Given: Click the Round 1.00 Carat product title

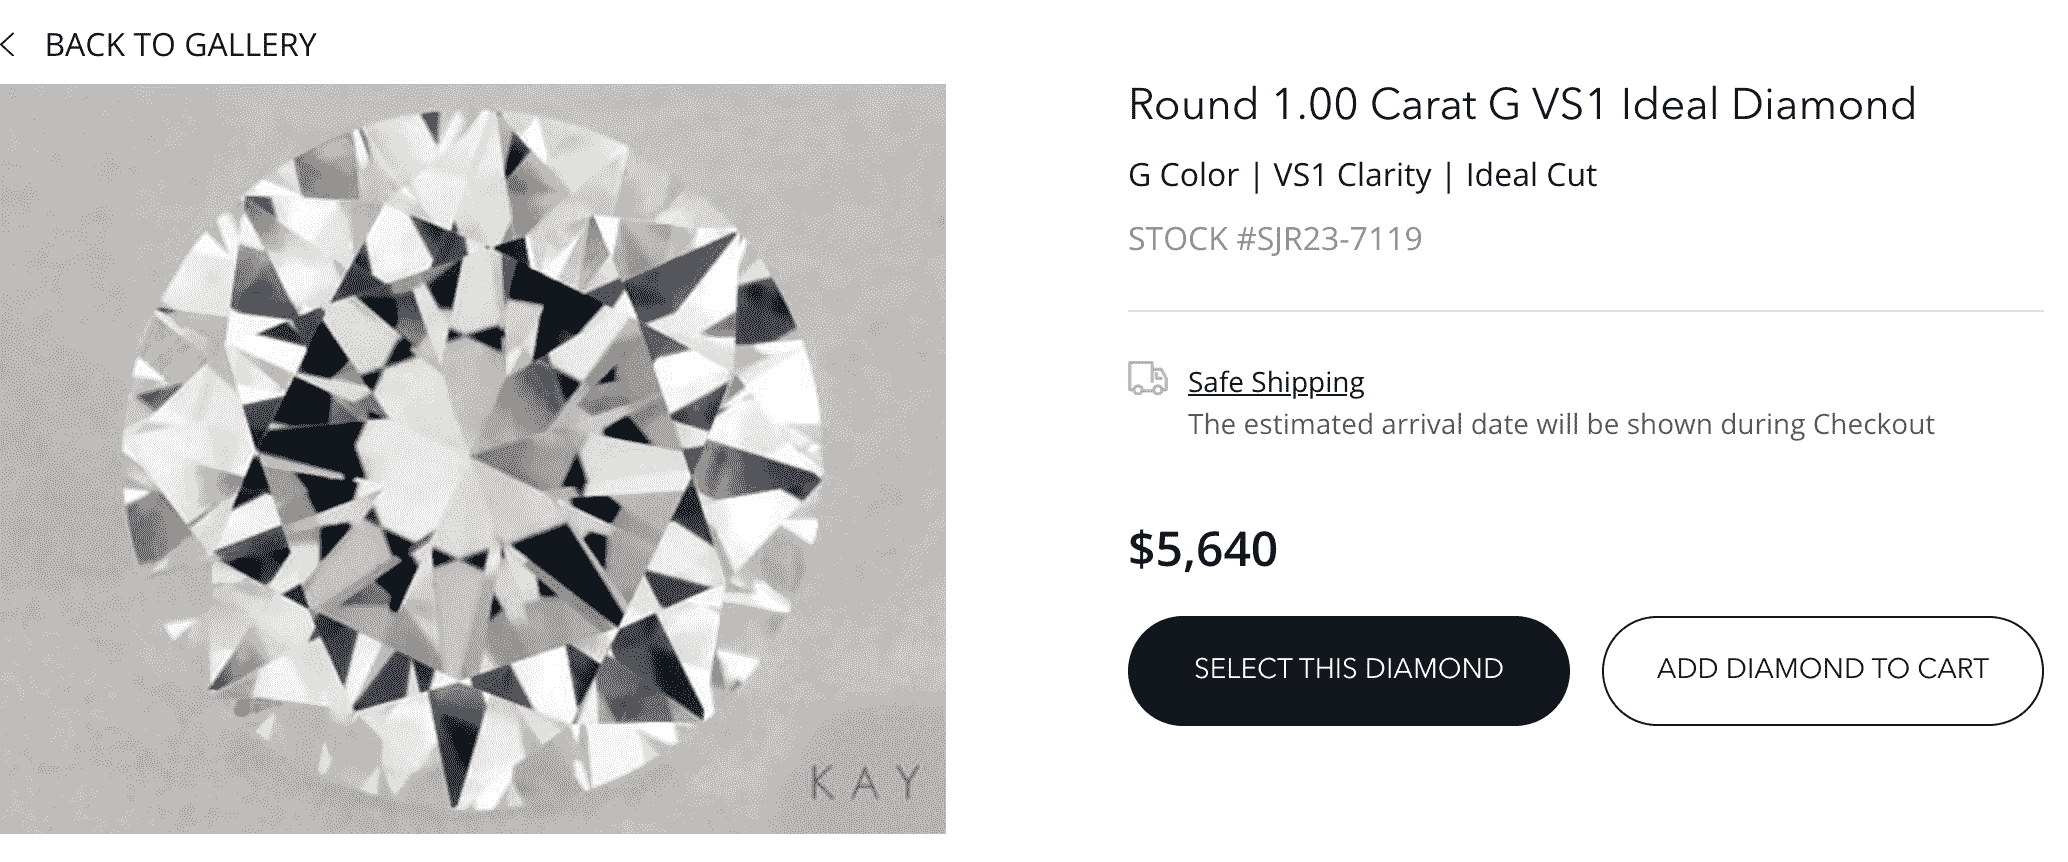Looking at the screenshot, I should point(1522,105).
